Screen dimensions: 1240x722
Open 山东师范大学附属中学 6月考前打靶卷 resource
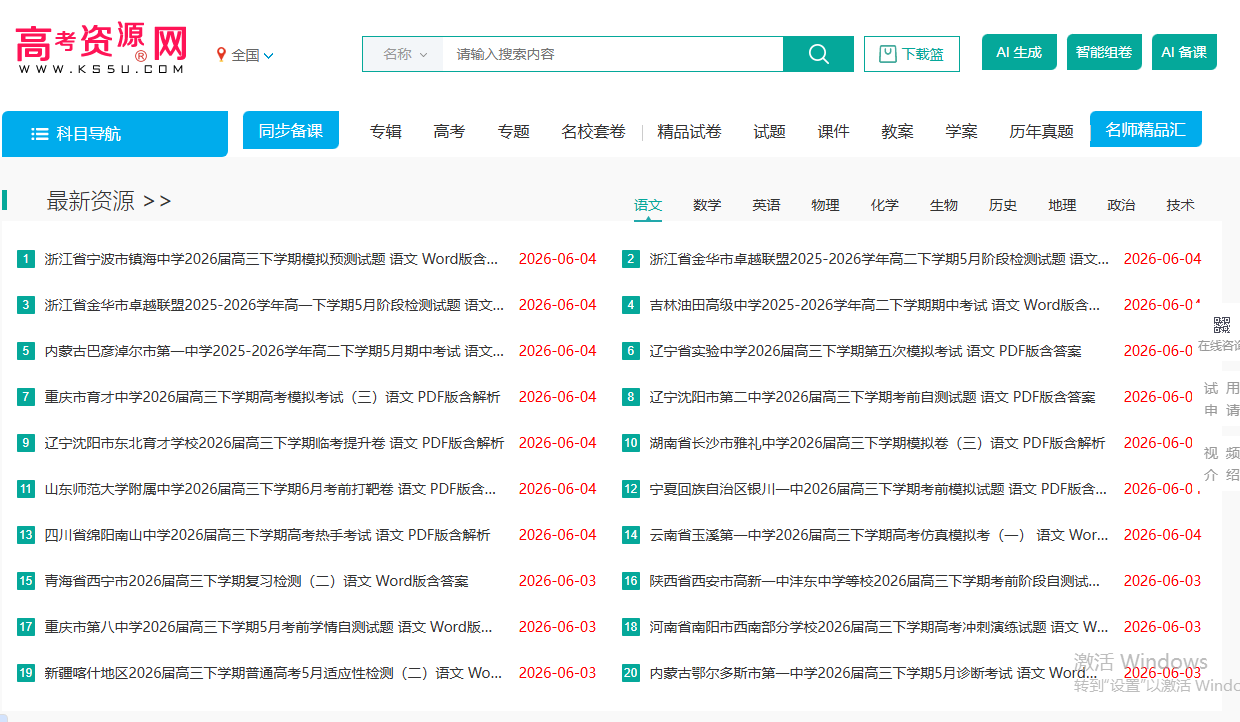pos(271,489)
